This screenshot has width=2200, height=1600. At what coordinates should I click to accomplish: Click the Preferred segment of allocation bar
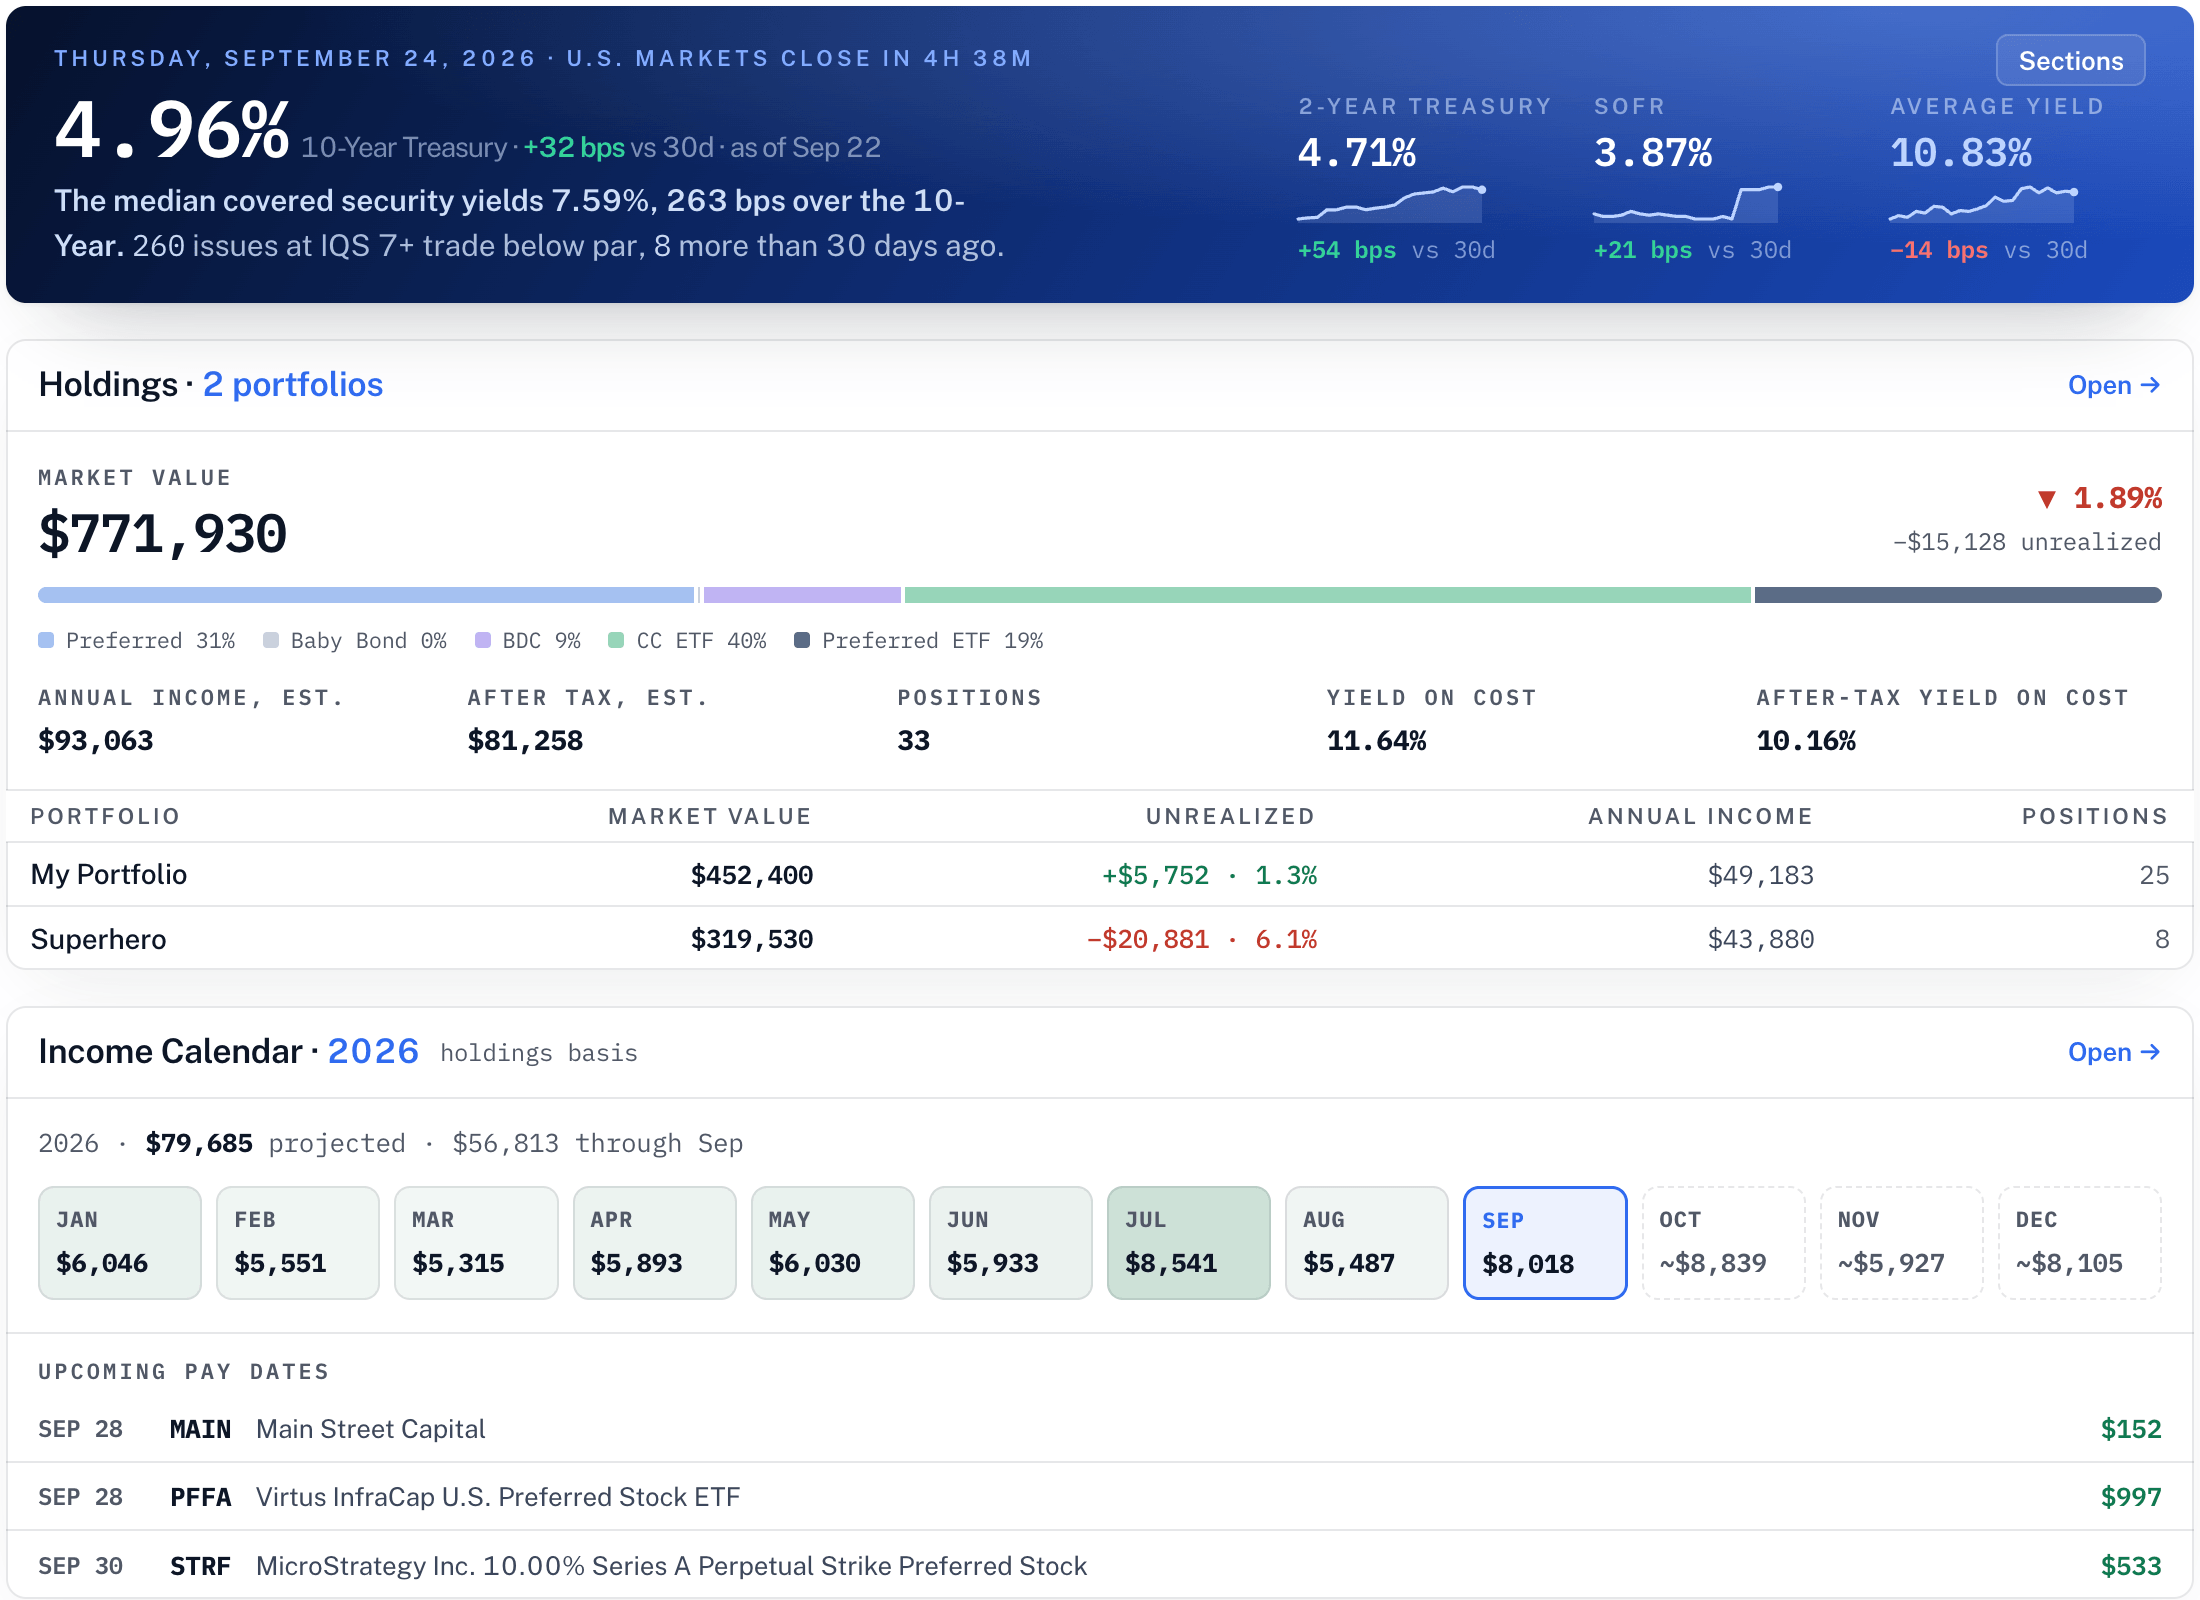pos(366,595)
